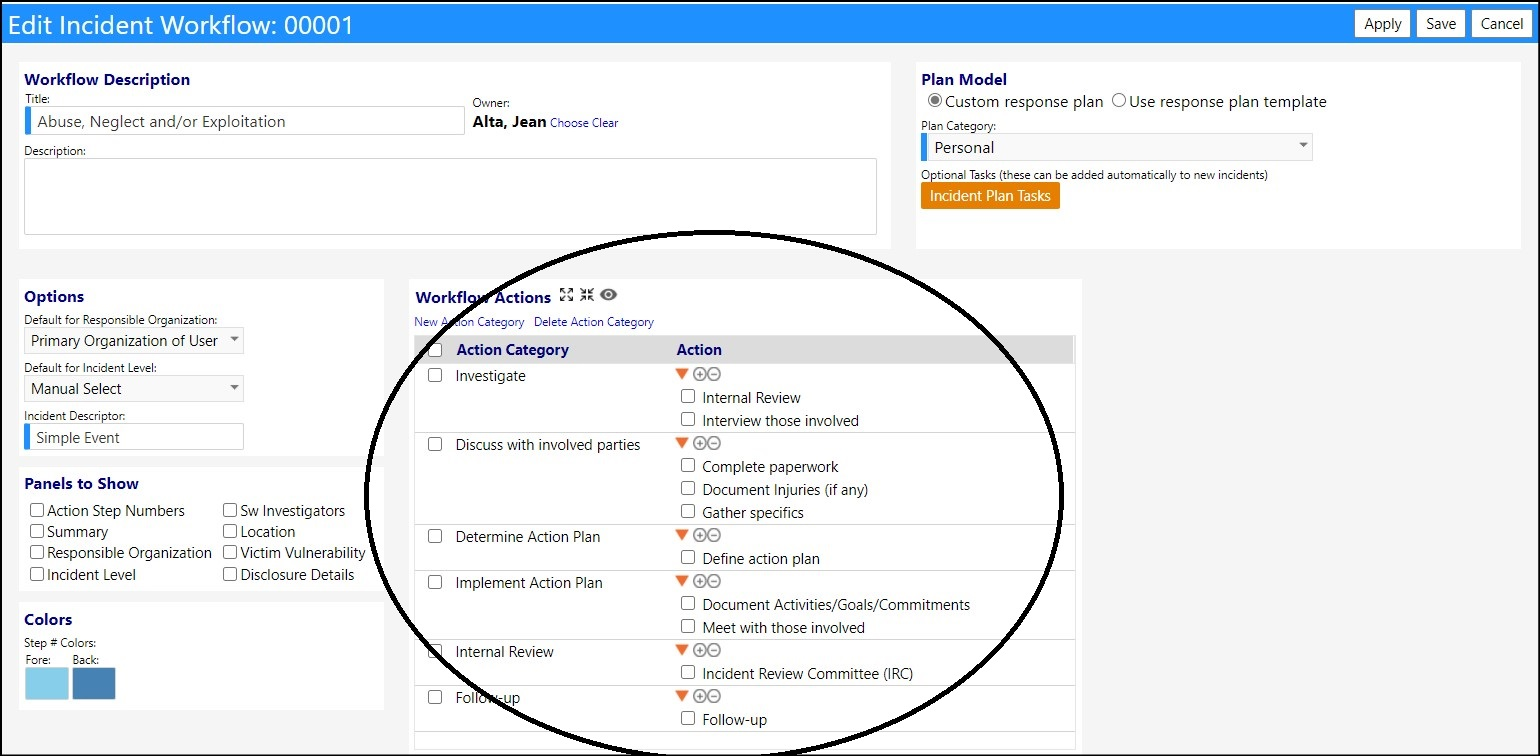Enable Location panel checkbox
Image resolution: width=1540 pixels, height=756 pixels.
(x=230, y=531)
